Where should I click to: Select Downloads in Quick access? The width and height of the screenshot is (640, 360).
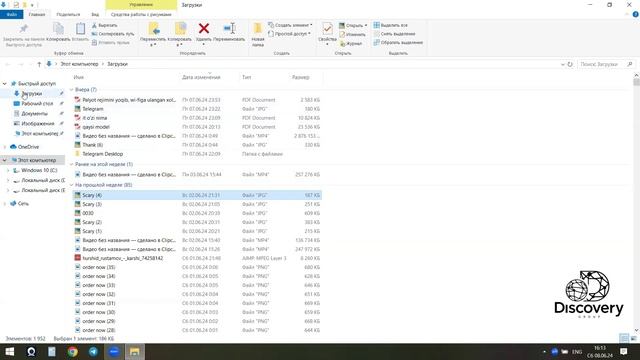pyautogui.click(x=32, y=93)
